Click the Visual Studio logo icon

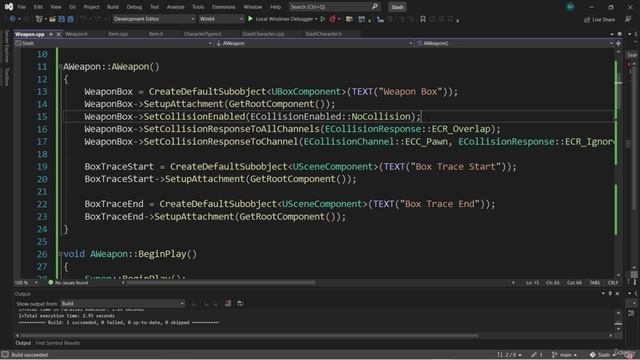9,7
